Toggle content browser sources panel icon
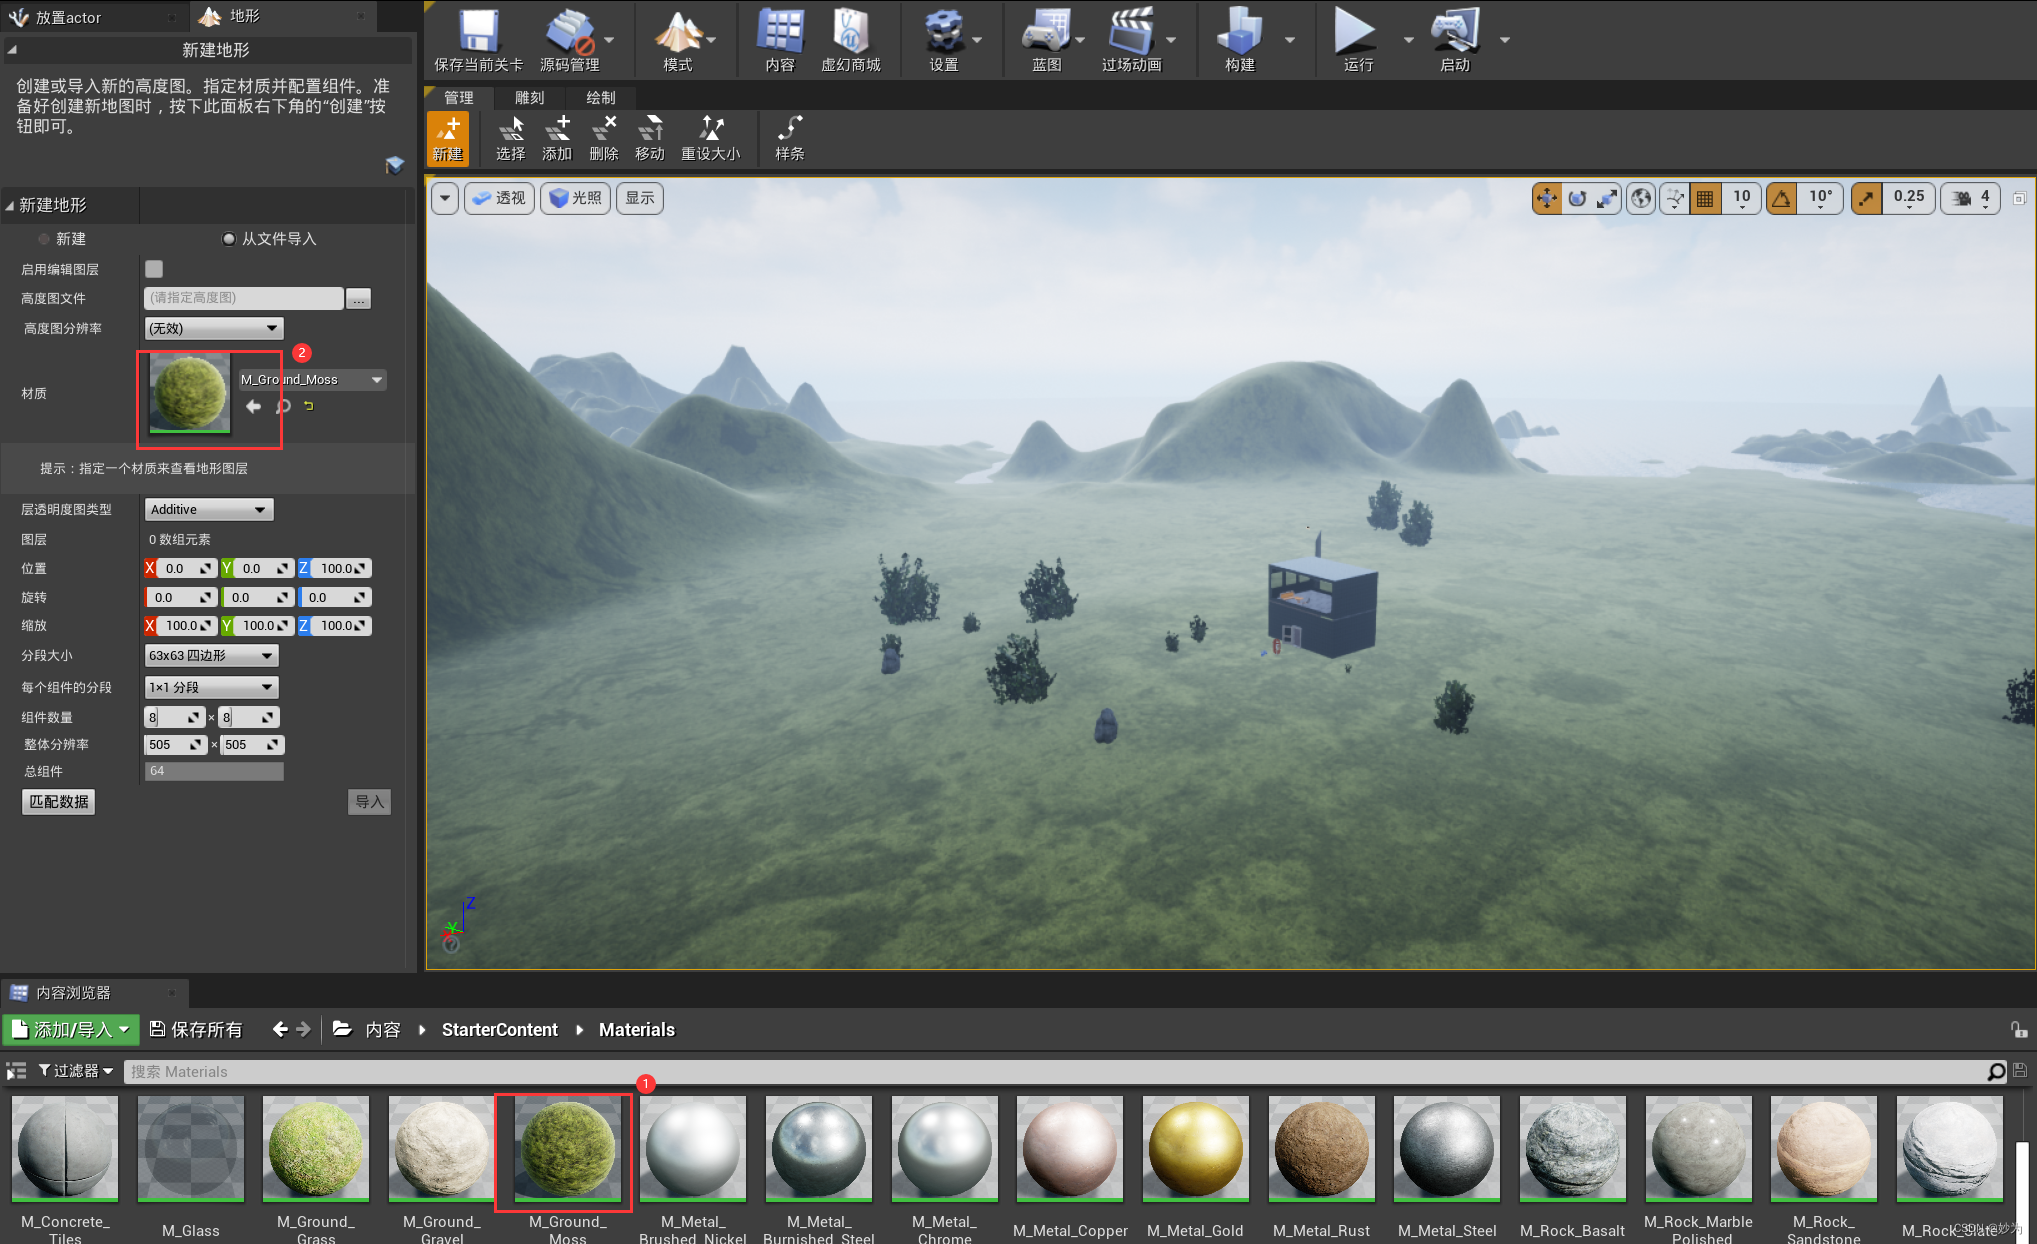The height and width of the screenshot is (1244, 2037). pos(16,1071)
